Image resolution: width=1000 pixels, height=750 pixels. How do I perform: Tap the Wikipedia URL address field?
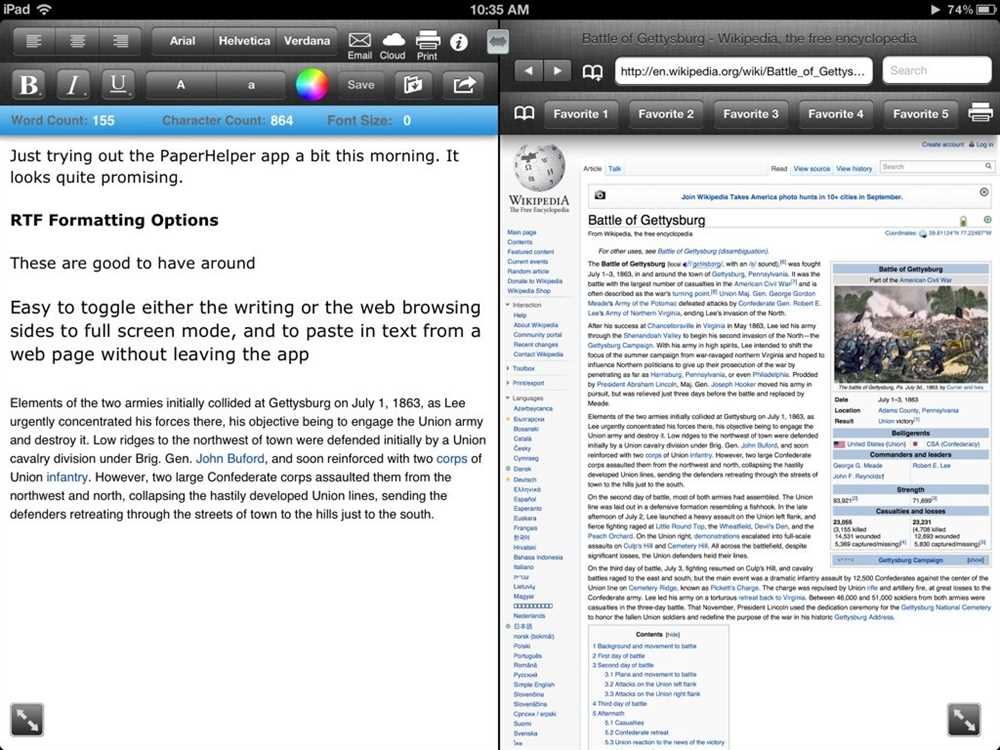point(743,71)
